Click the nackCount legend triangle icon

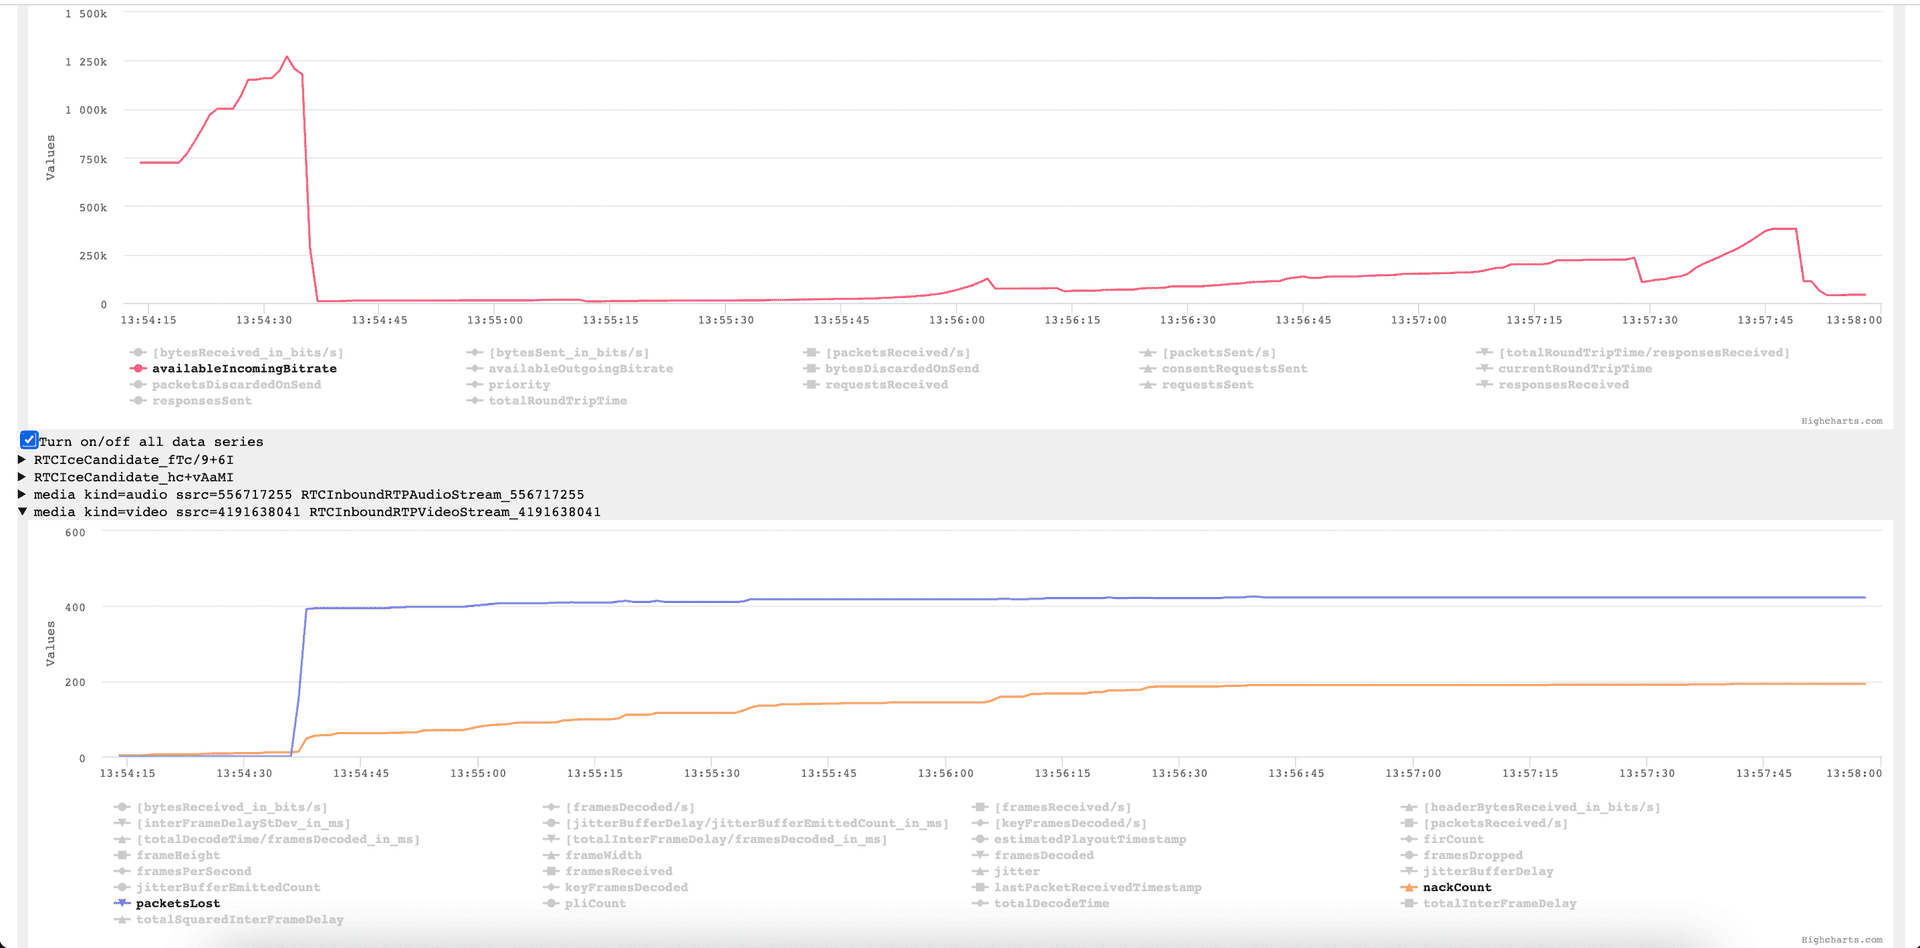click(x=1409, y=888)
